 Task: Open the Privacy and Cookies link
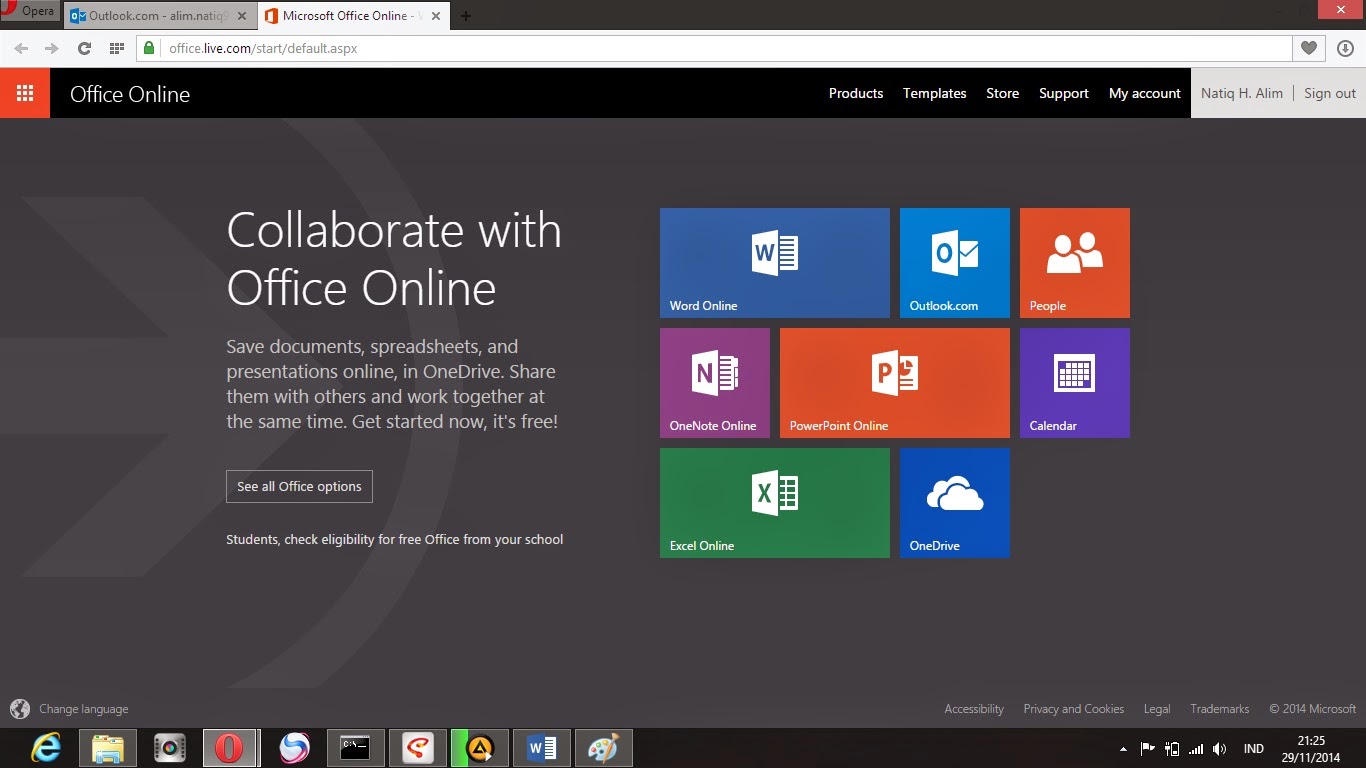1074,709
